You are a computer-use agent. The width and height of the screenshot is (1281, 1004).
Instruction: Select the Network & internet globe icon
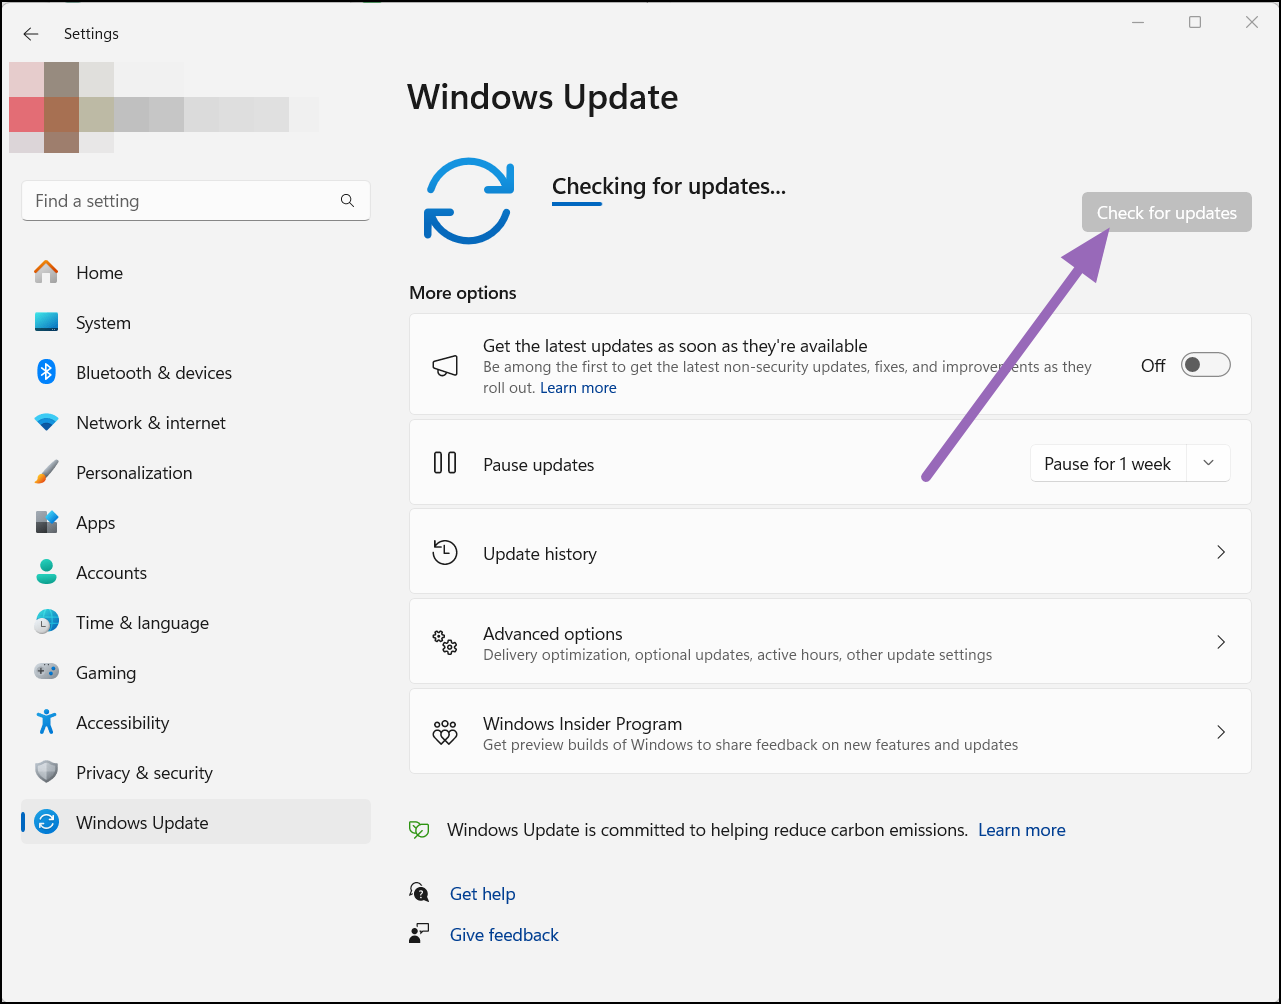tap(46, 422)
